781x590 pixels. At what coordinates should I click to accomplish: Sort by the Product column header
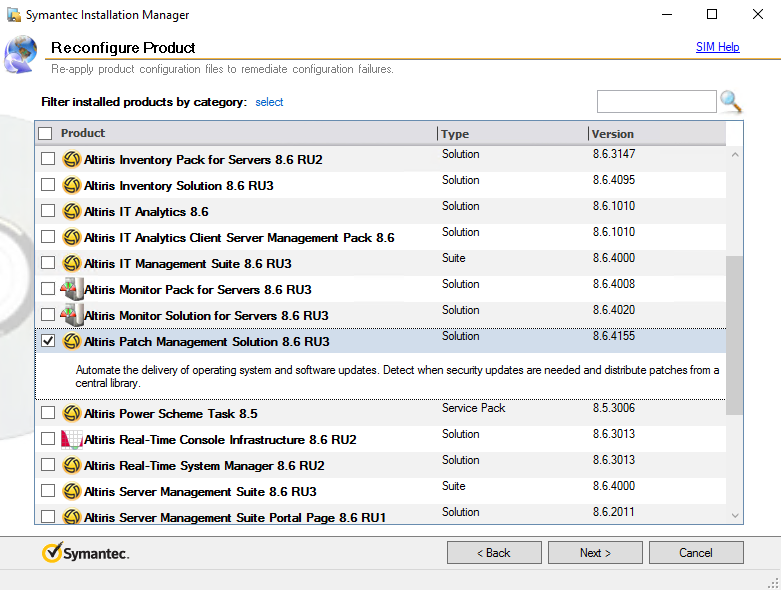click(83, 133)
